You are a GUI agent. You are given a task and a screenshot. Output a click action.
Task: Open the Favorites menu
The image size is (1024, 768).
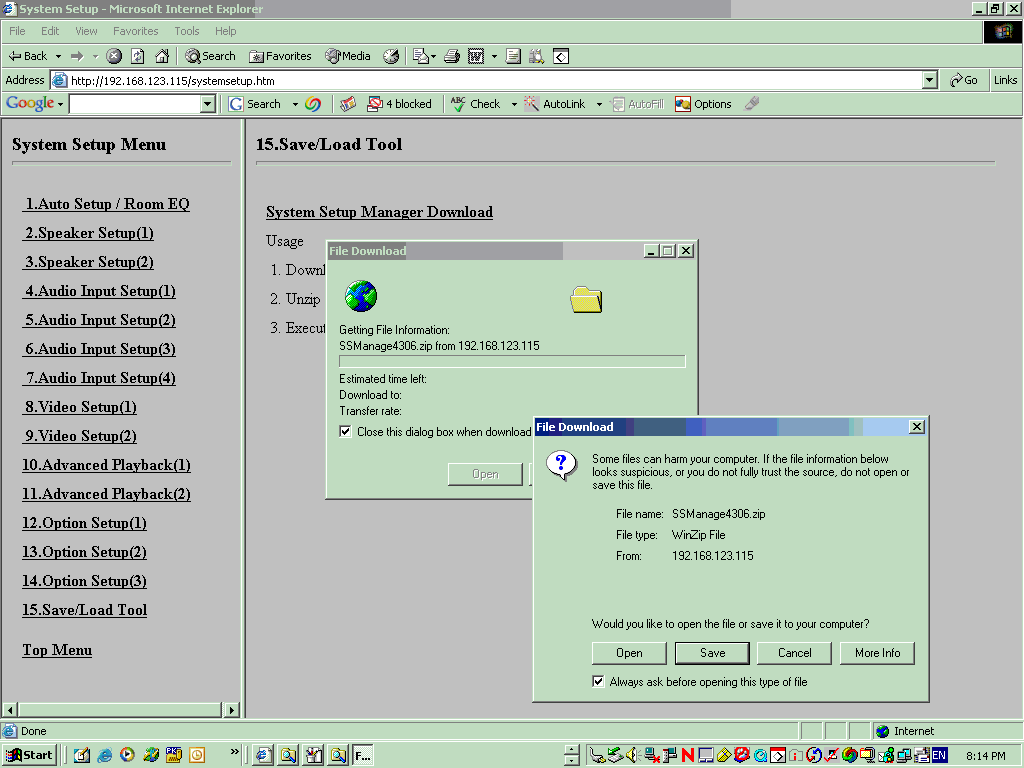[x=135, y=31]
